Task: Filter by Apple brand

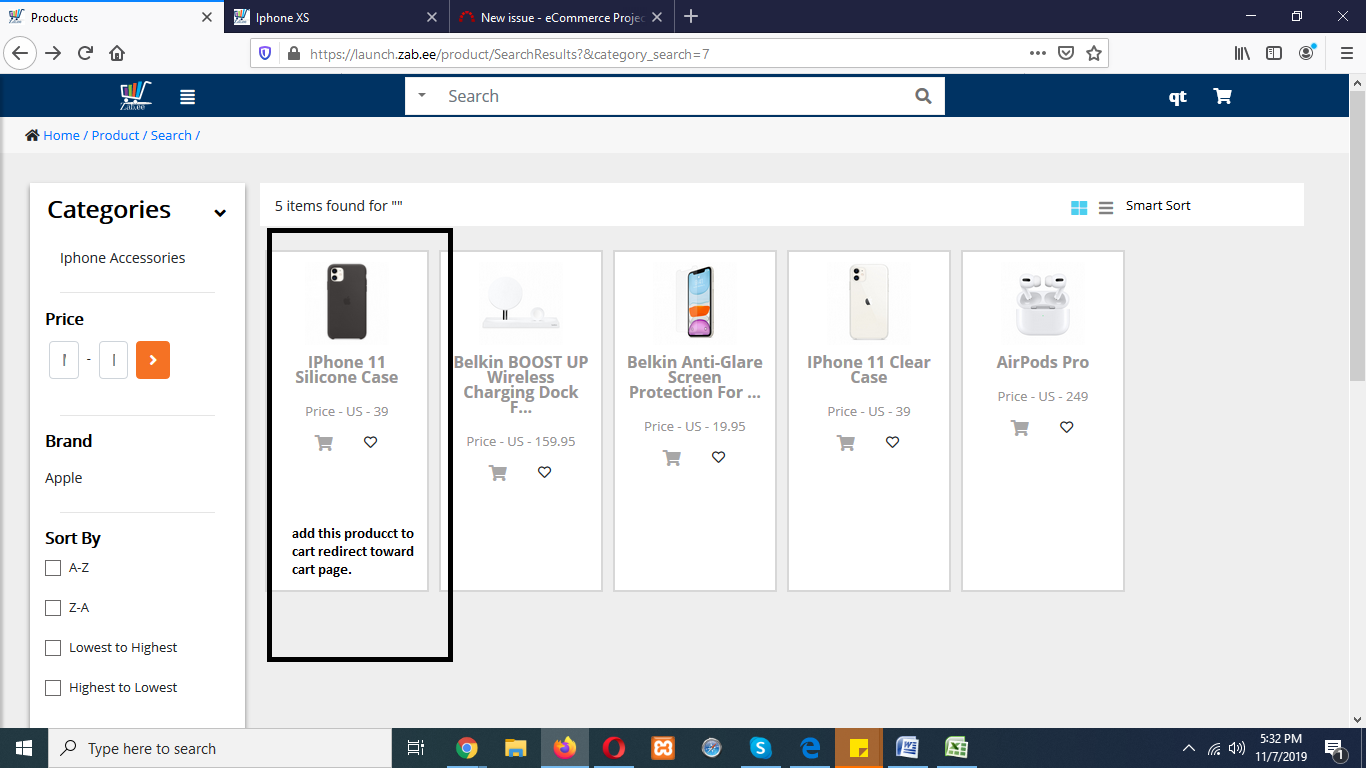Action: (x=64, y=478)
